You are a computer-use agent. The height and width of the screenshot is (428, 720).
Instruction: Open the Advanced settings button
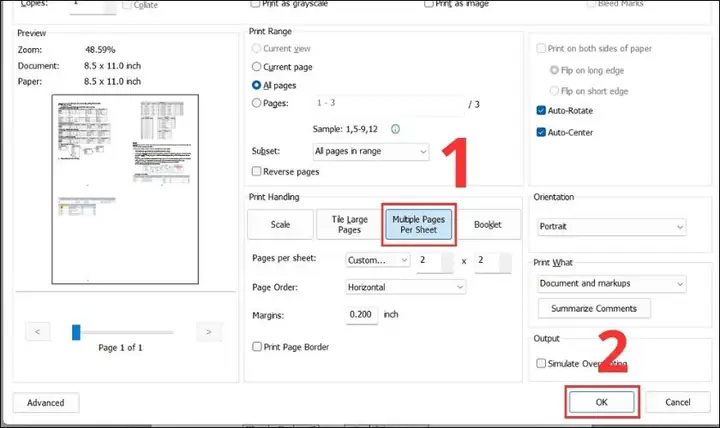point(46,403)
